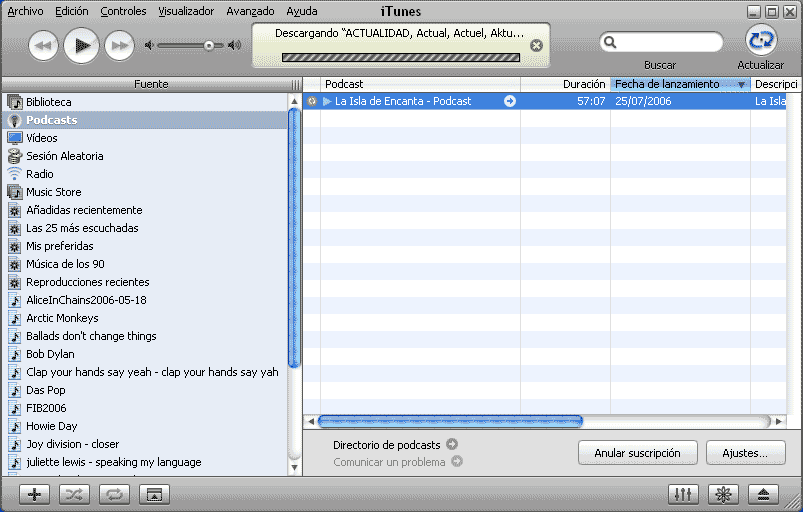Cancel the podcast download in progress
The width and height of the screenshot is (803, 512).
(536, 46)
